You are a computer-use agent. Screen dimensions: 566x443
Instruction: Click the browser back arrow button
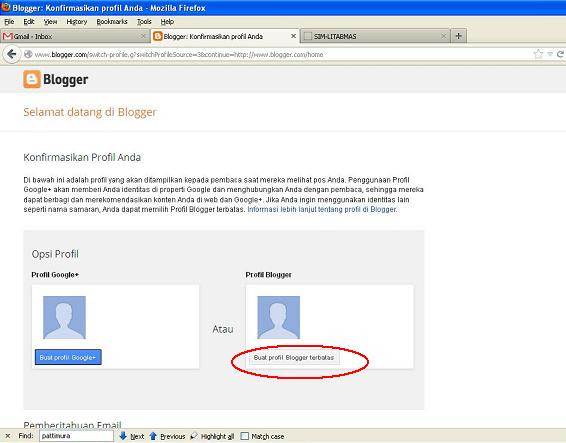coord(12,55)
